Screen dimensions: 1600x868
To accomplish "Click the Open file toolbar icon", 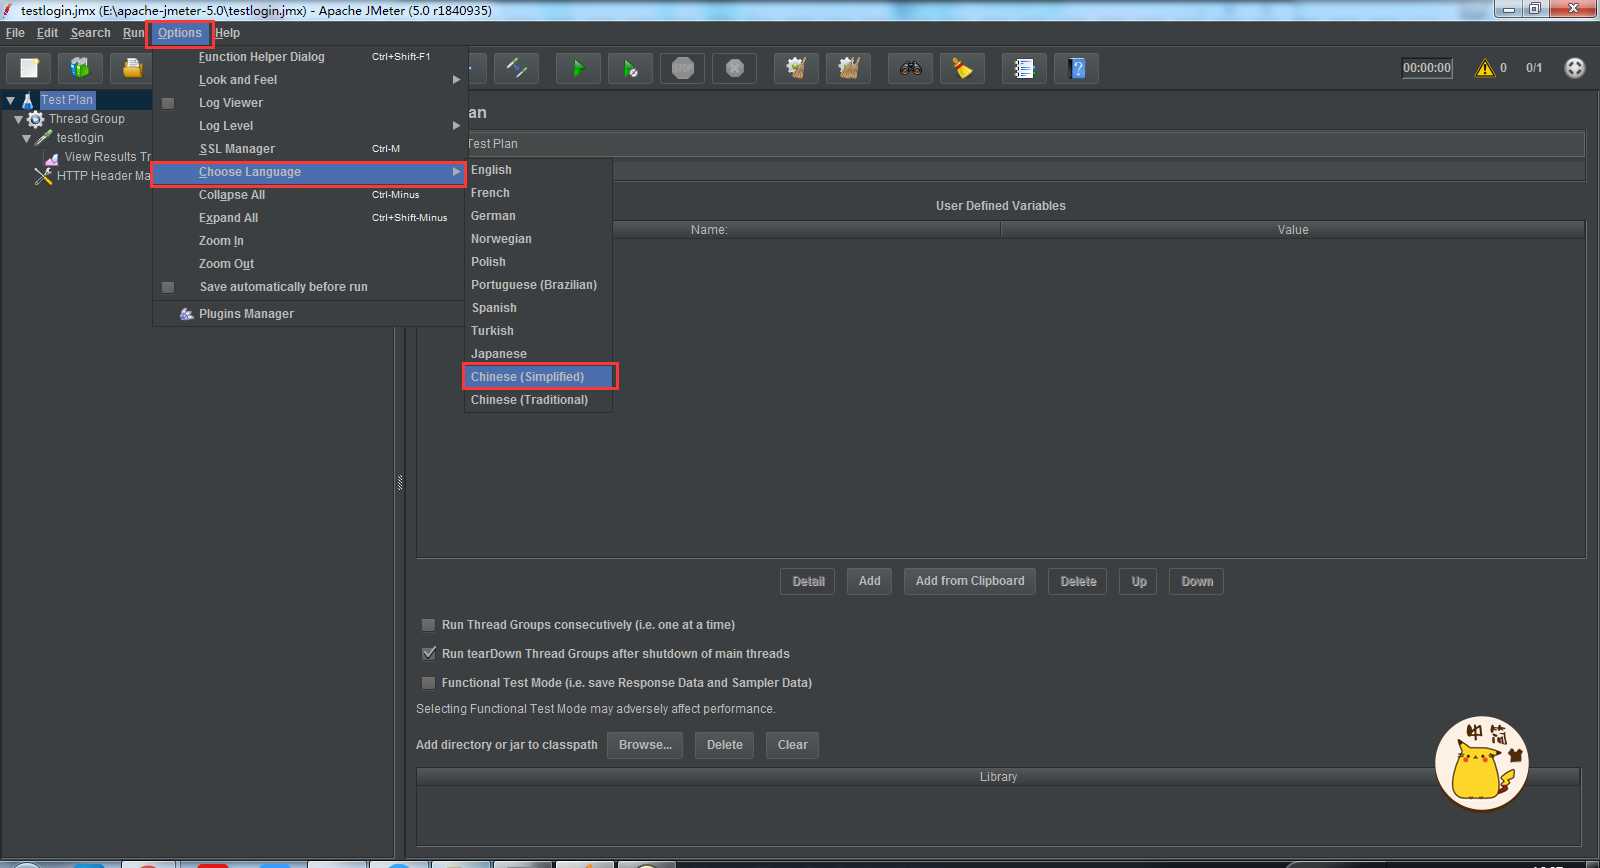I will pyautogui.click(x=131, y=68).
